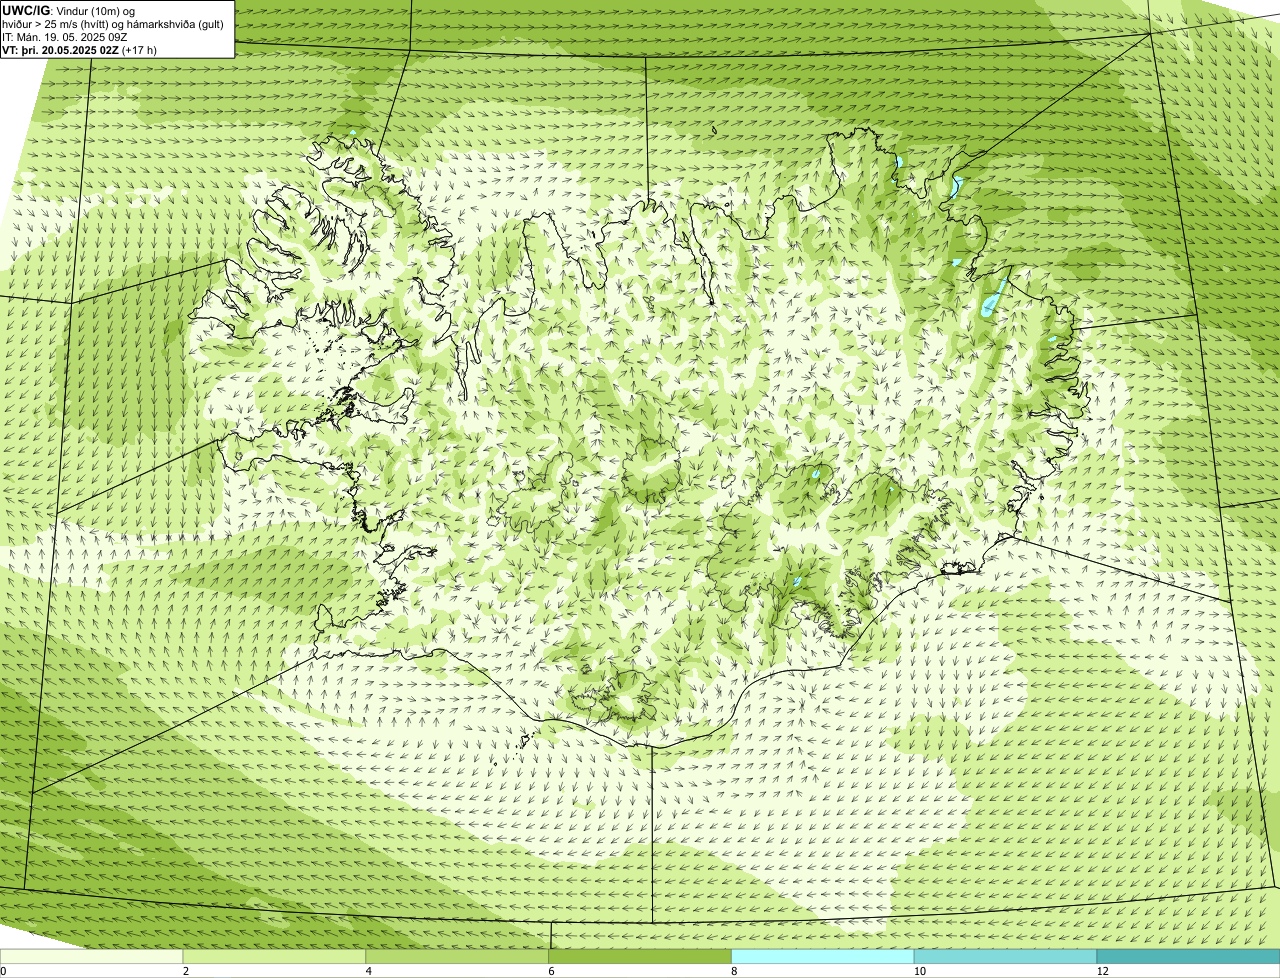Select the medium green 4–6 m/s color band
This screenshot has width=1280, height=978.
pyautogui.click(x=458, y=956)
